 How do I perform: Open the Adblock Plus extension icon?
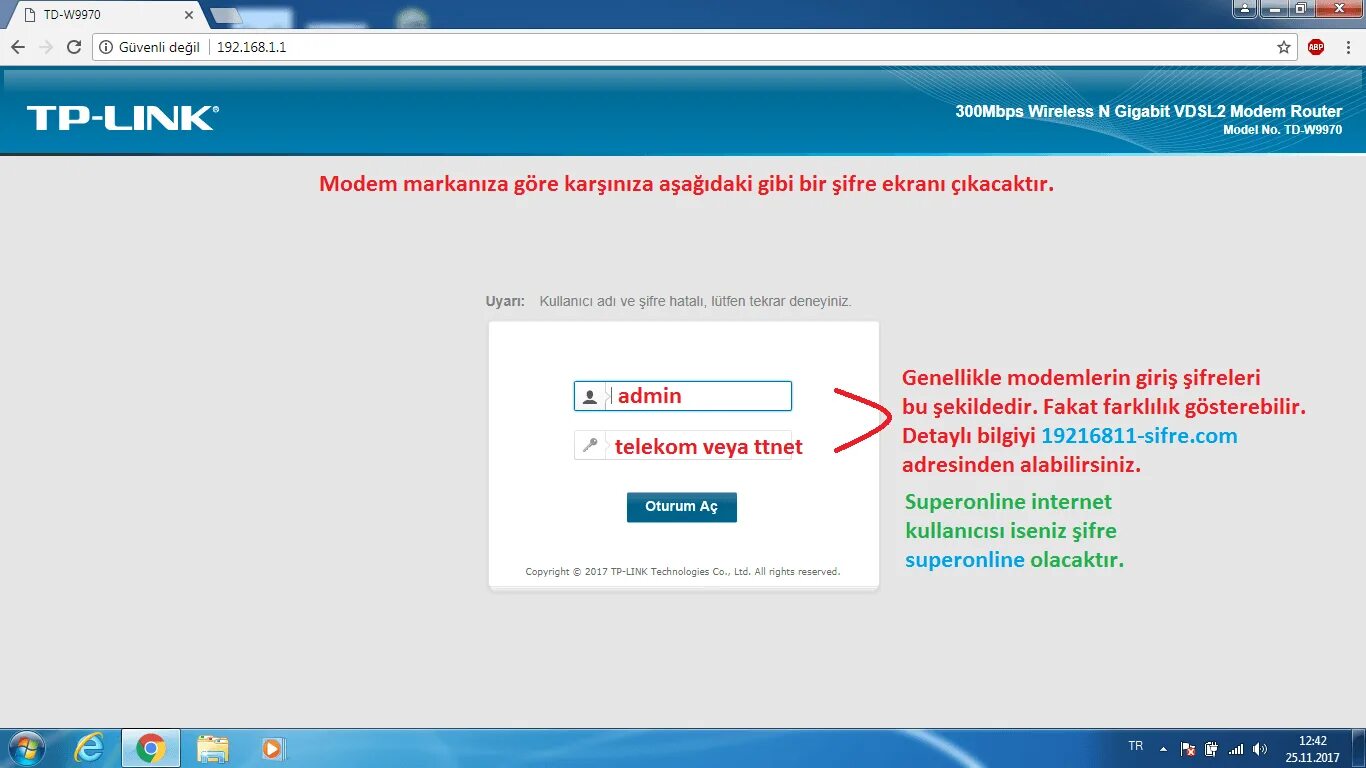click(x=1316, y=47)
